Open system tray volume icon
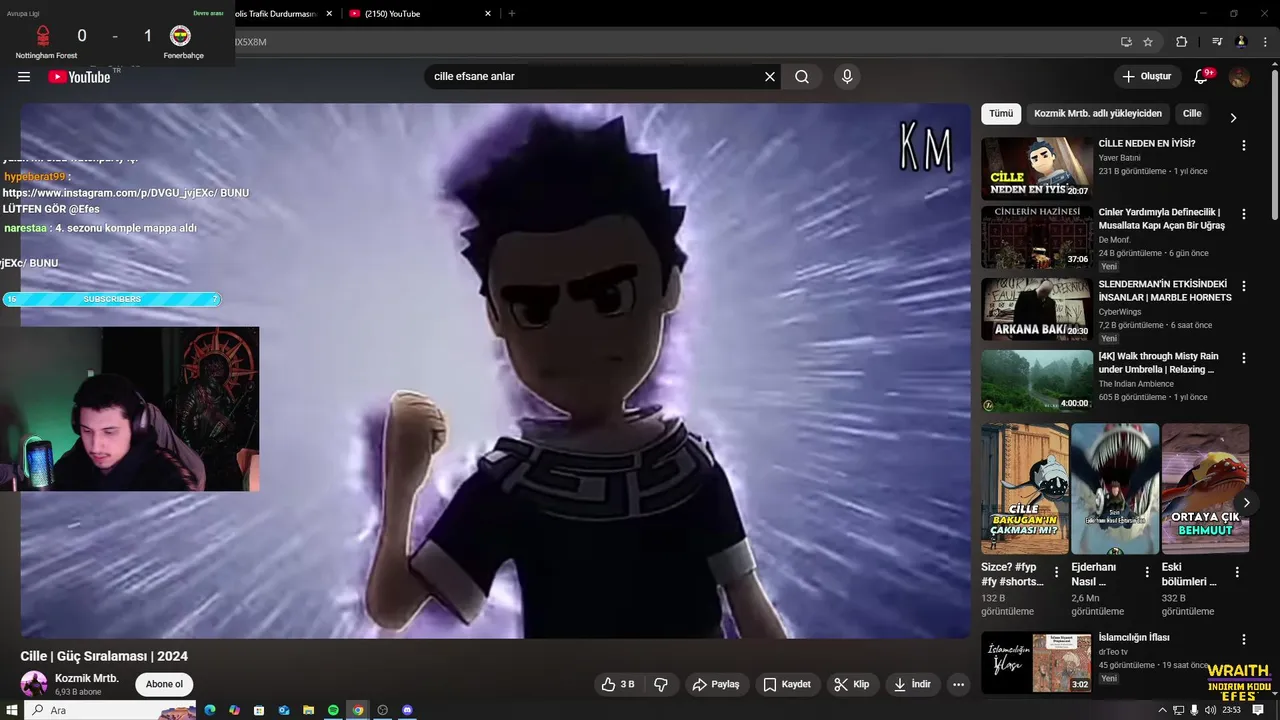 point(1210,710)
